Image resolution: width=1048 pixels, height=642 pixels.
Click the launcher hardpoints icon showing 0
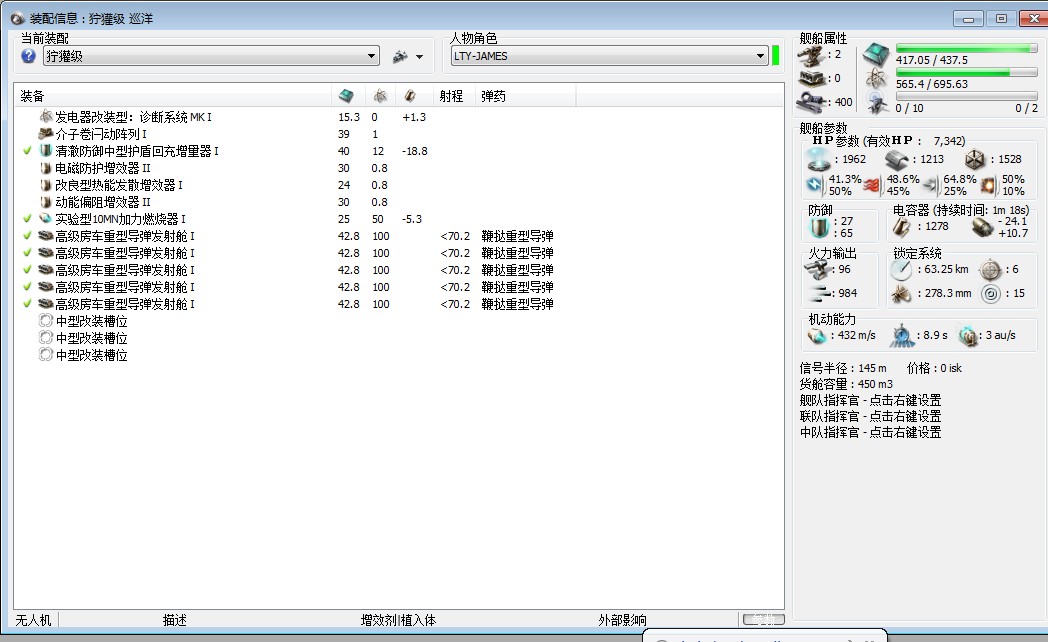(811, 79)
